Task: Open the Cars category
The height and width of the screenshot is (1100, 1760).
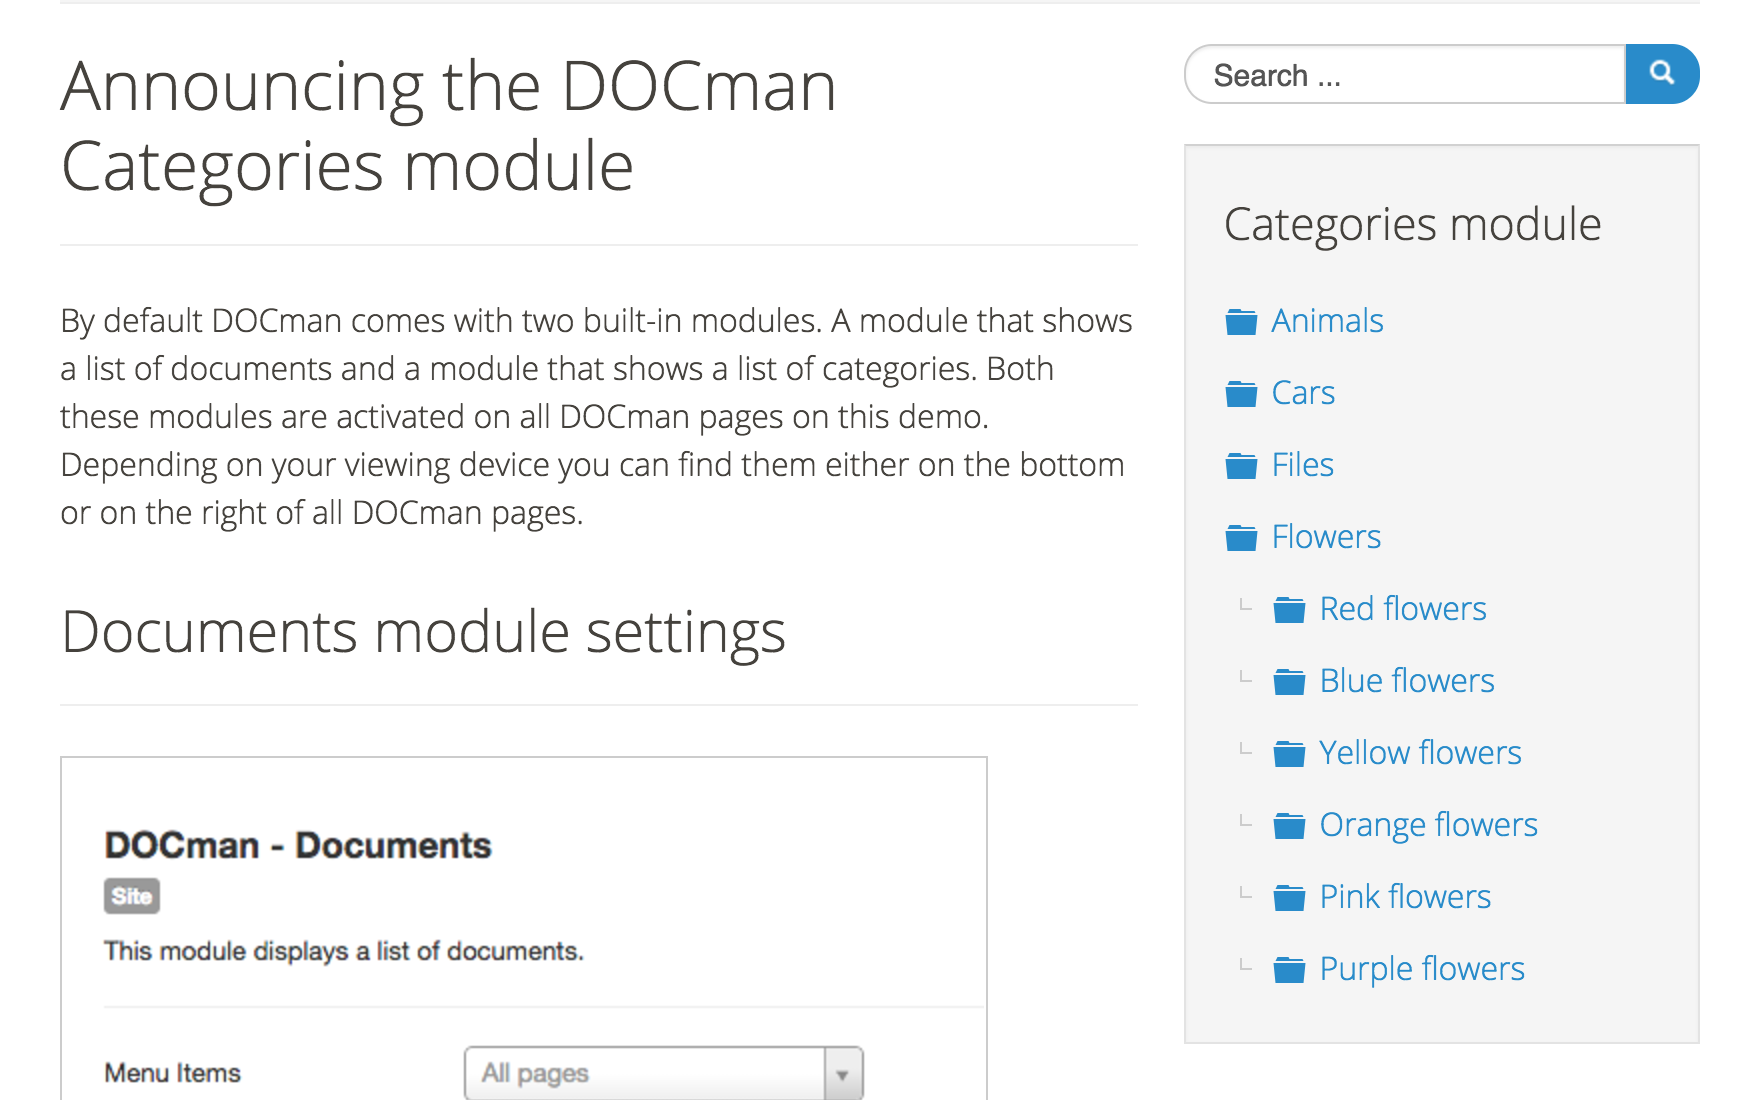Action: click(x=1302, y=392)
